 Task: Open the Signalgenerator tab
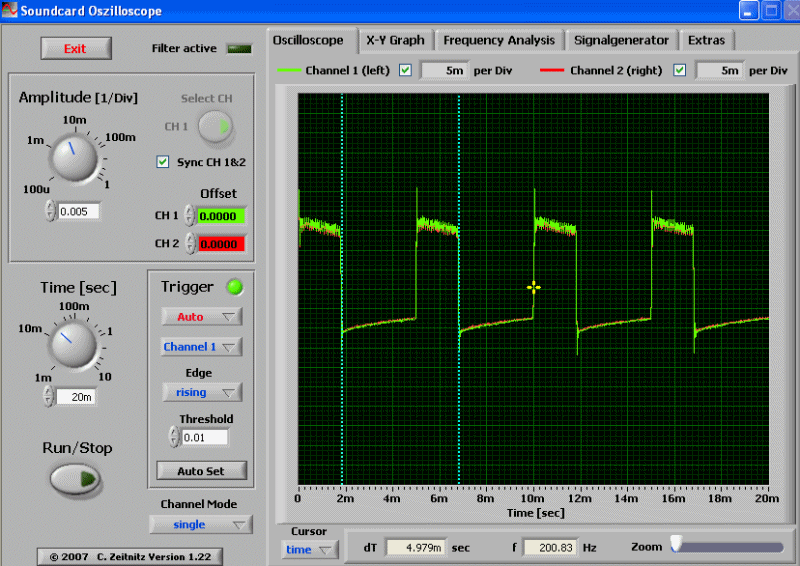click(x=621, y=41)
